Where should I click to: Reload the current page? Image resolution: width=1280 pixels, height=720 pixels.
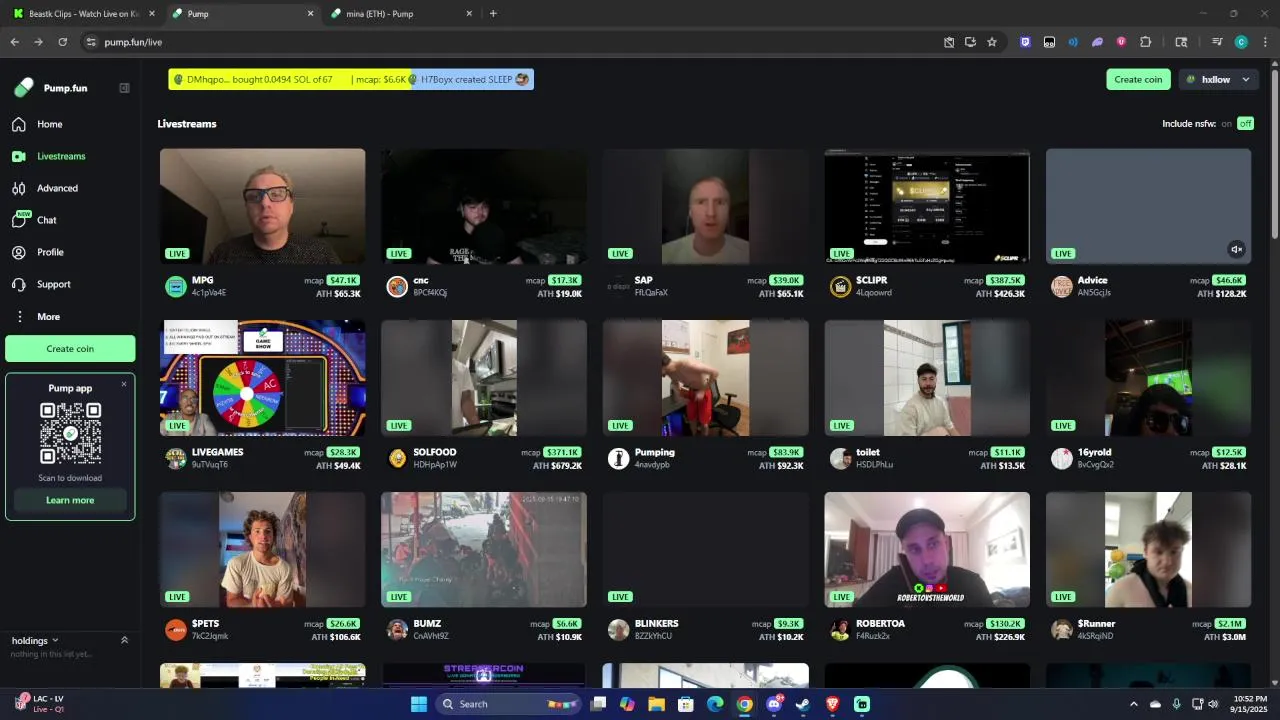tap(62, 42)
